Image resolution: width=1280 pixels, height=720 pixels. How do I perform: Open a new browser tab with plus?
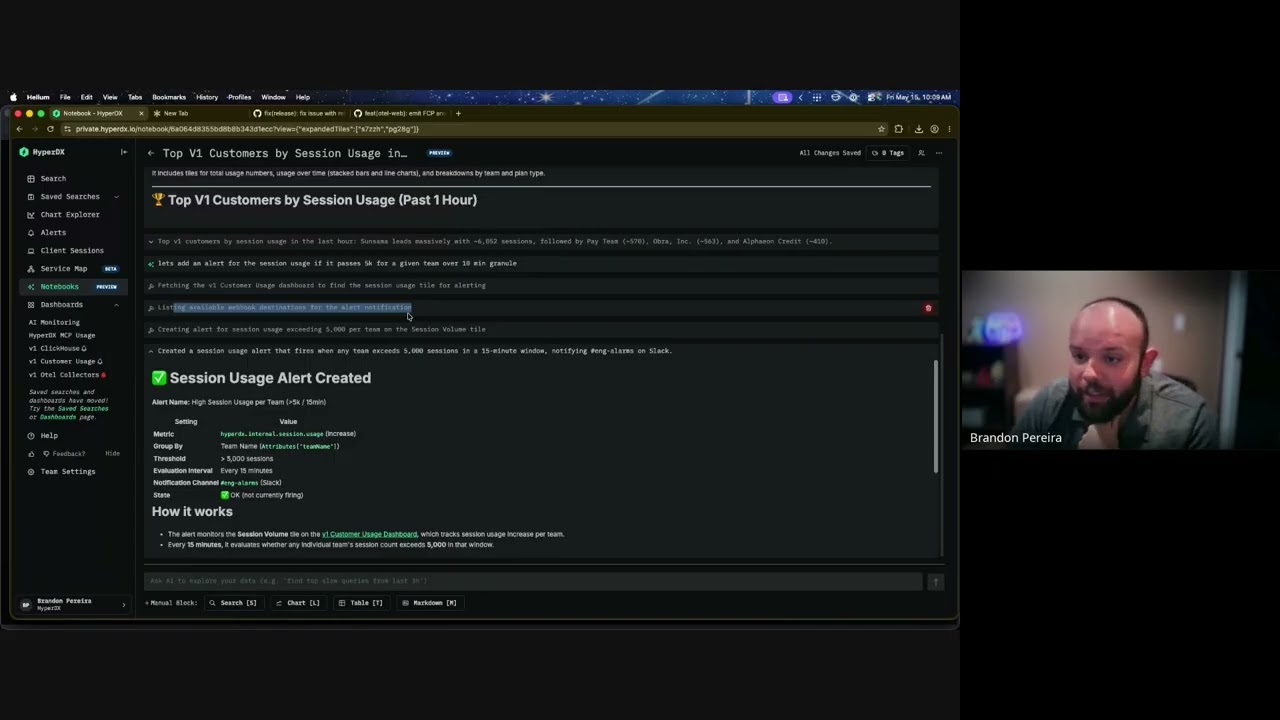click(x=458, y=113)
